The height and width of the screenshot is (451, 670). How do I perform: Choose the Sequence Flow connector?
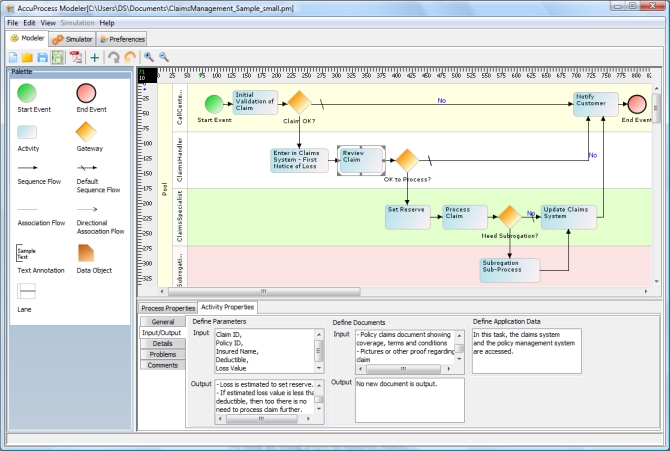tap(28, 168)
